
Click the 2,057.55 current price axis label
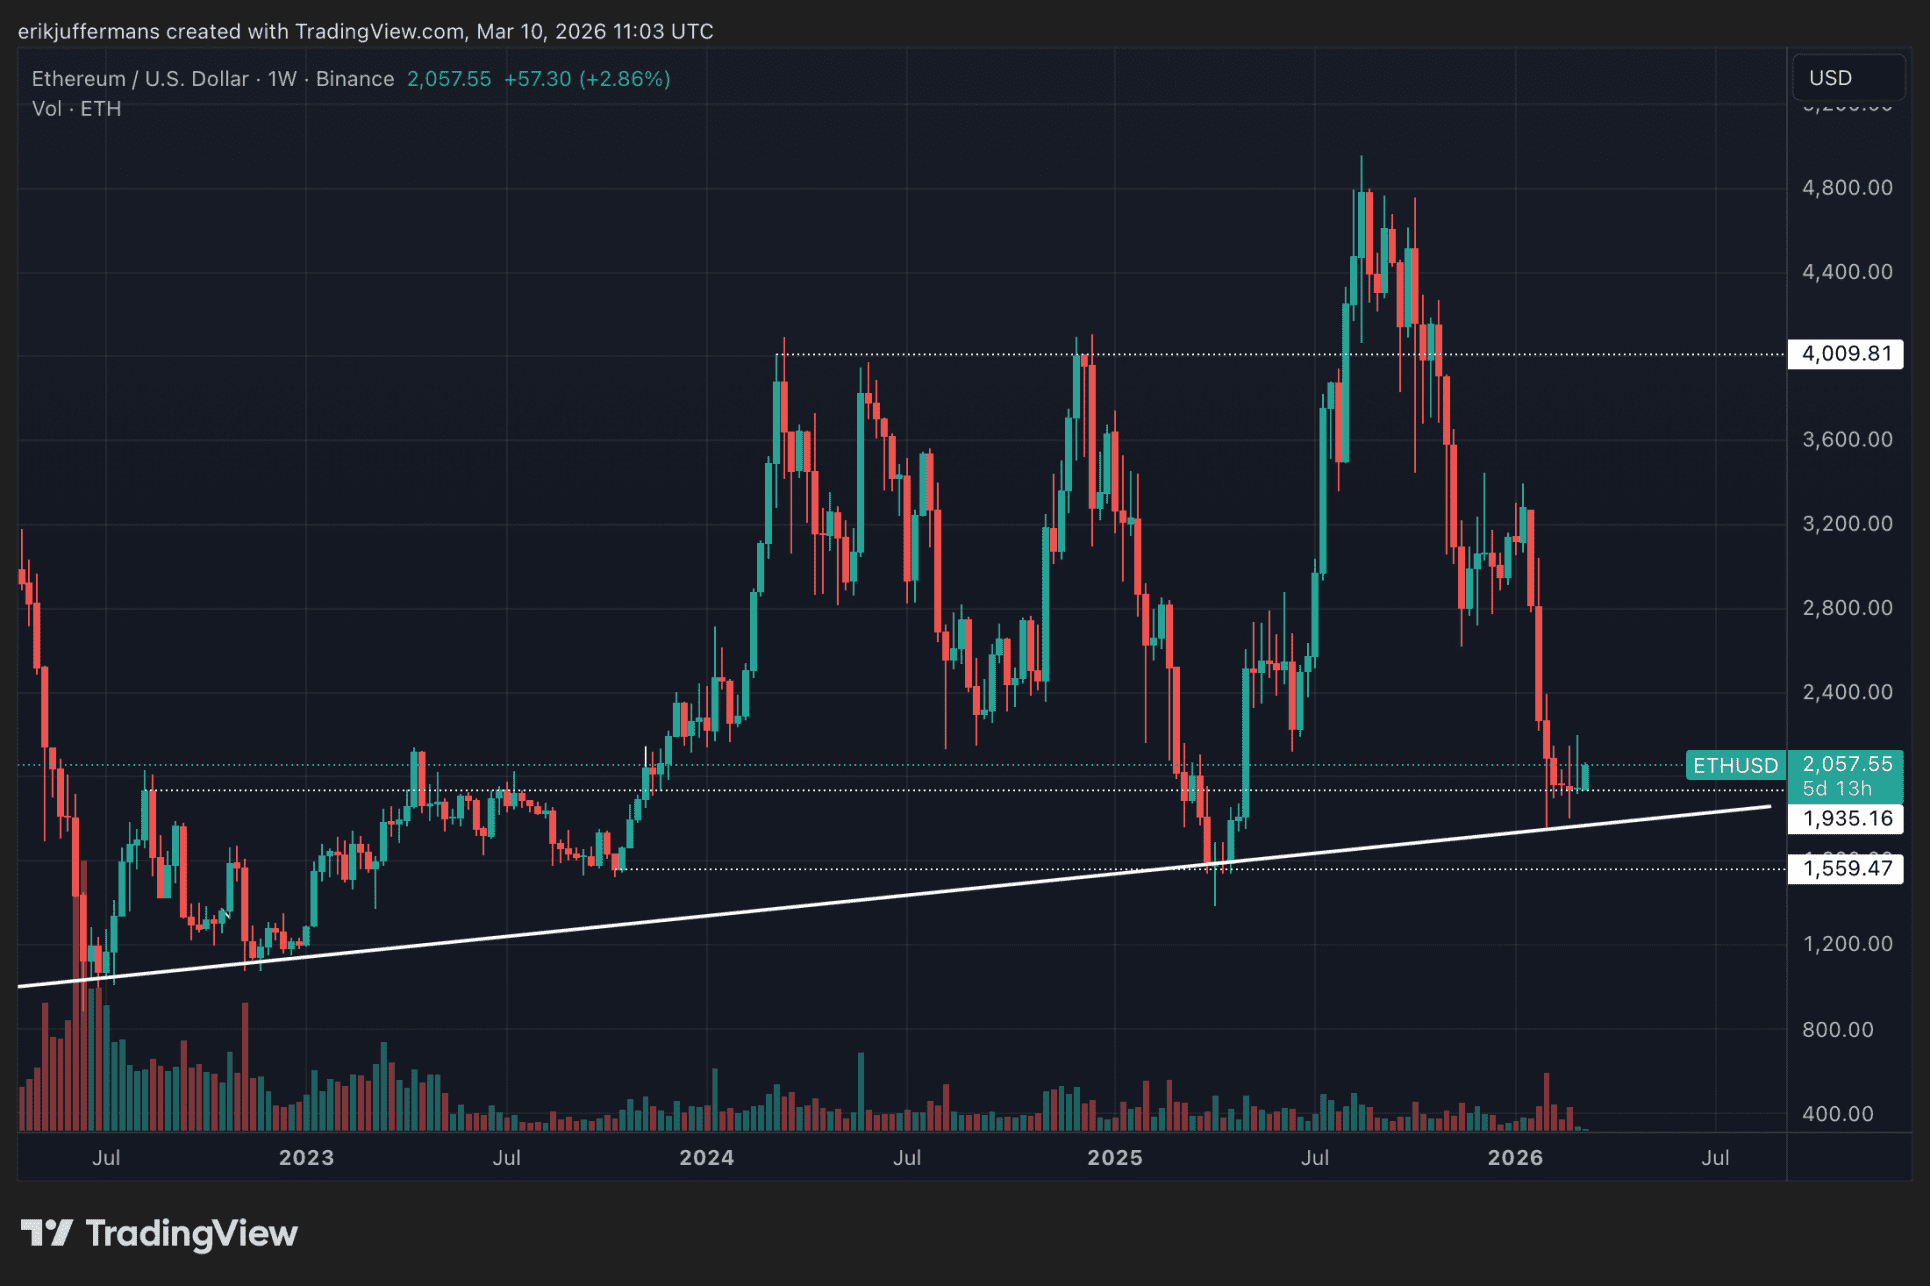(1846, 764)
